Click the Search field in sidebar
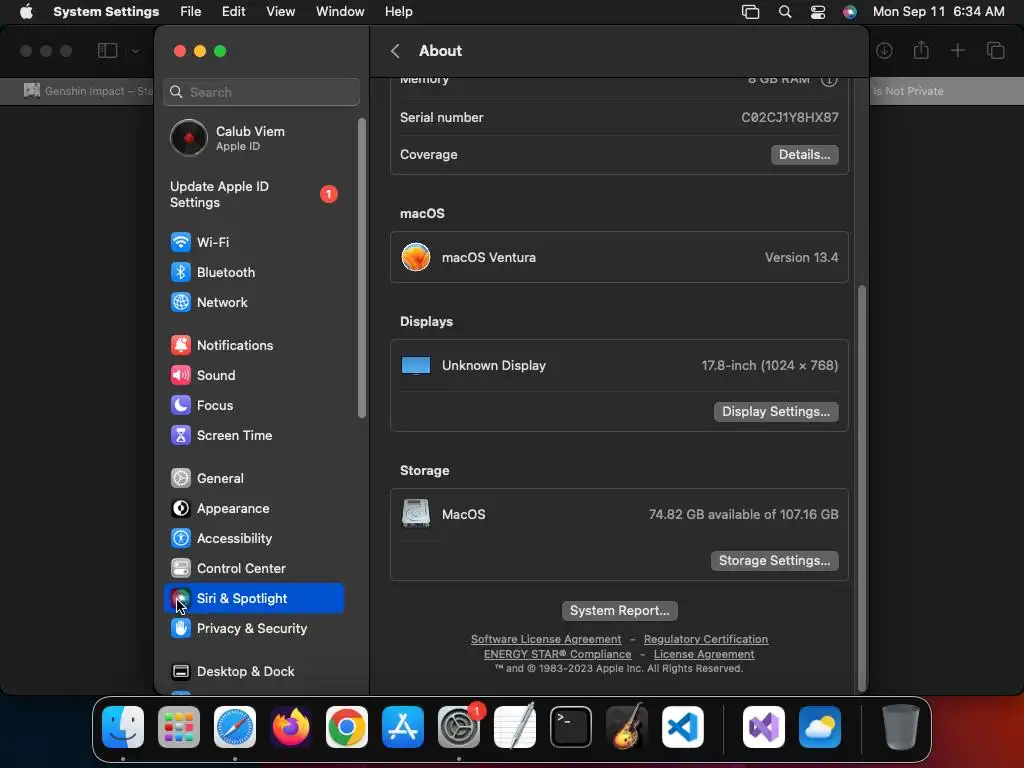The height and width of the screenshot is (768, 1024). (x=261, y=92)
